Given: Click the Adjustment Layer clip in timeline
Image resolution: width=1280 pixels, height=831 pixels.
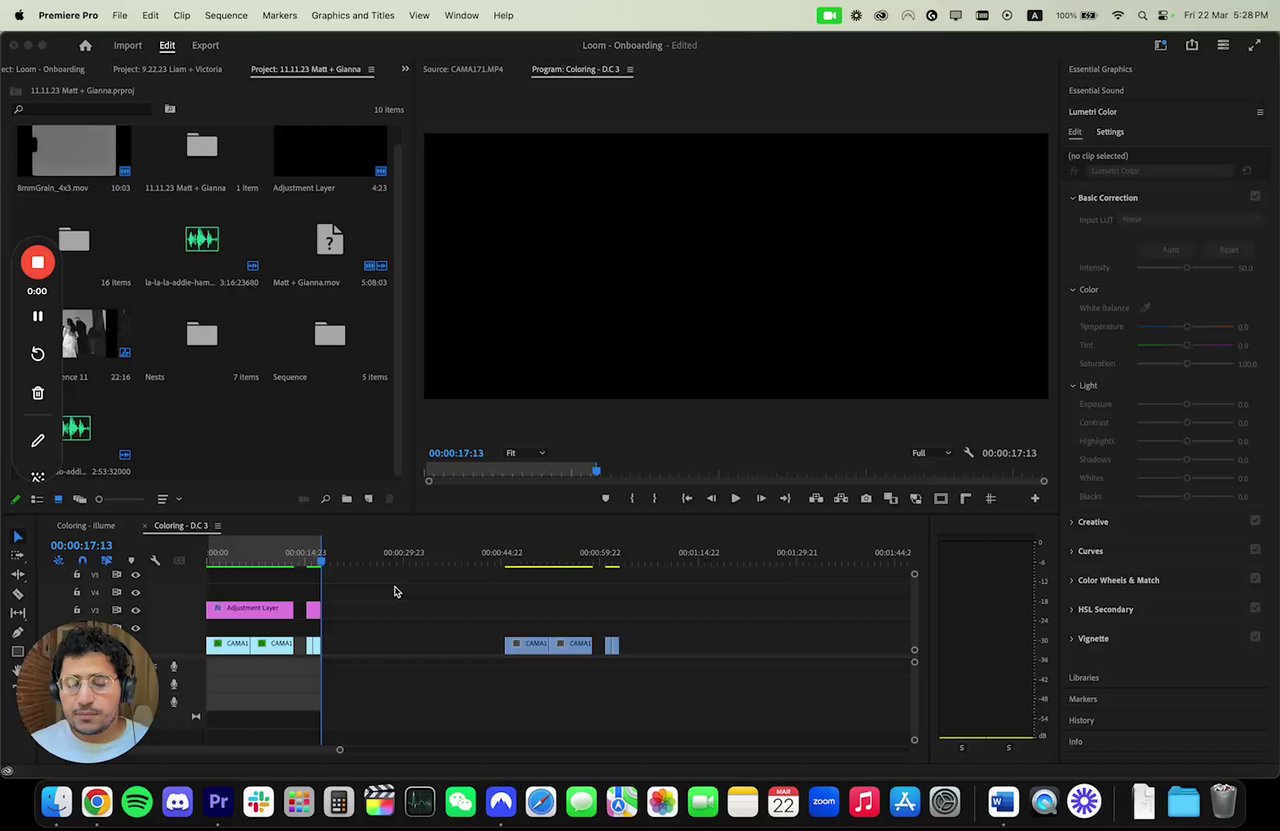Looking at the screenshot, I should (x=250, y=609).
